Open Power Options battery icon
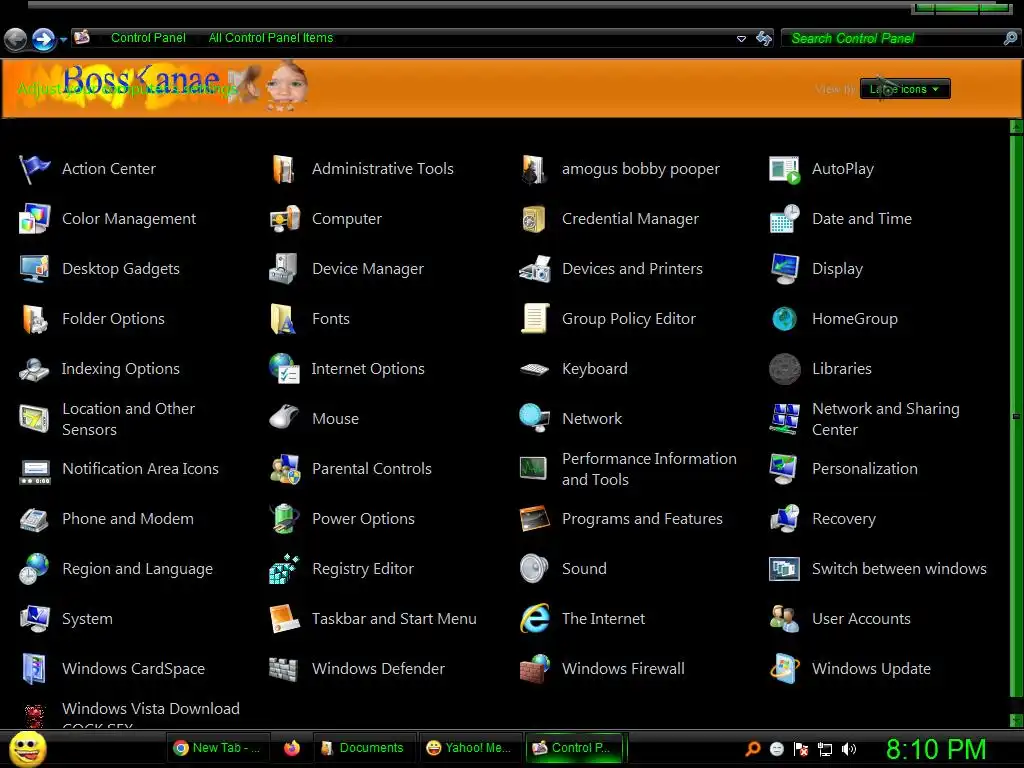Viewport: 1024px width, 768px height. (284, 519)
